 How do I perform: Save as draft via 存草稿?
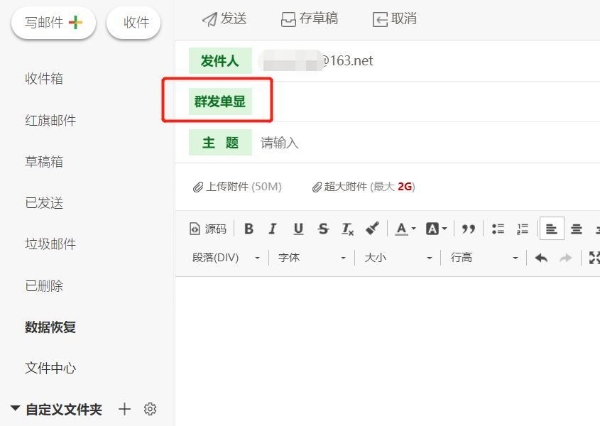(x=309, y=19)
